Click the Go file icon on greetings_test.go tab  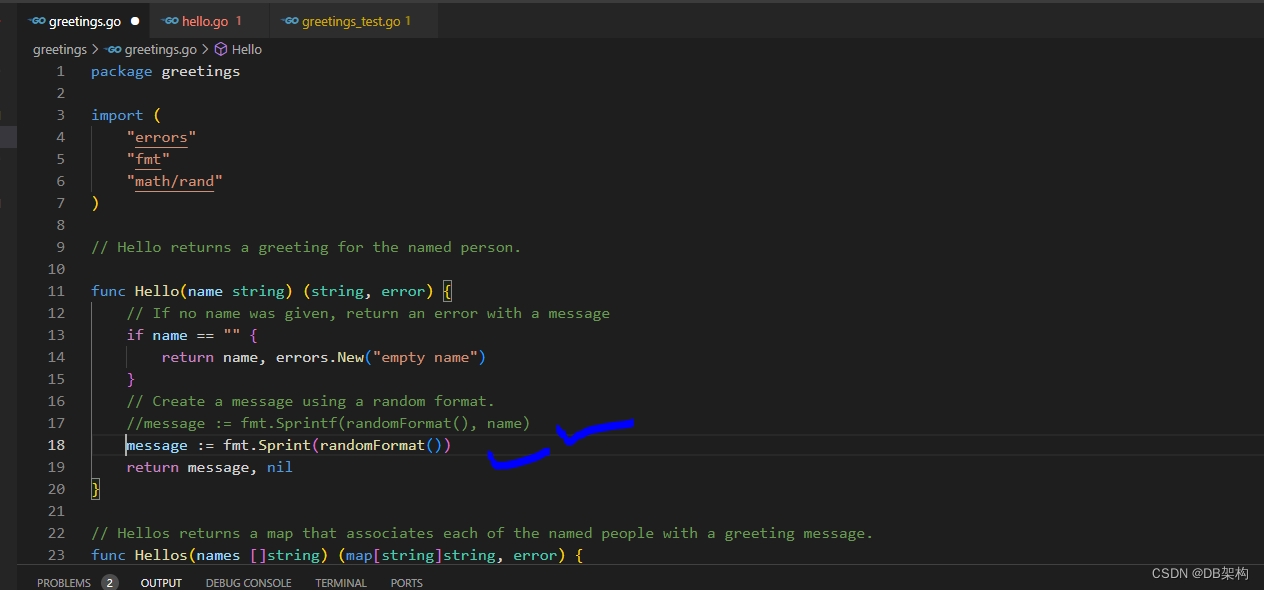coord(290,21)
